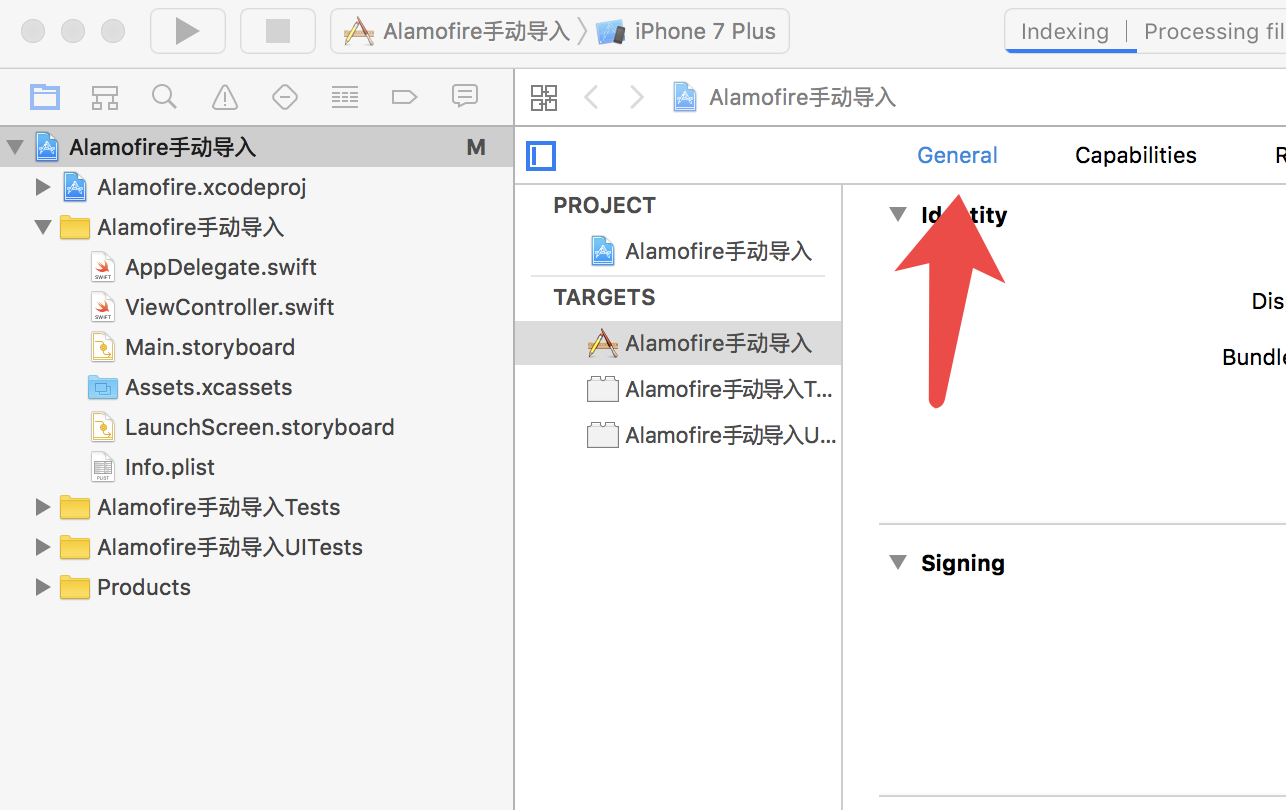Run the project with the Play button

tap(187, 31)
